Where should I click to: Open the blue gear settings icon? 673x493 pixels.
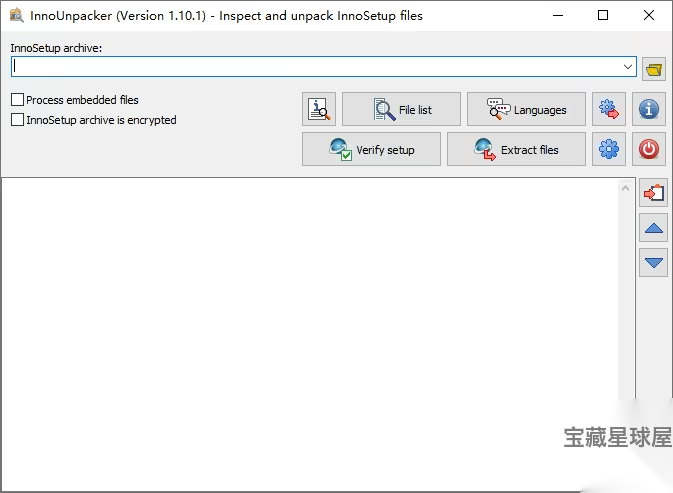click(x=609, y=149)
